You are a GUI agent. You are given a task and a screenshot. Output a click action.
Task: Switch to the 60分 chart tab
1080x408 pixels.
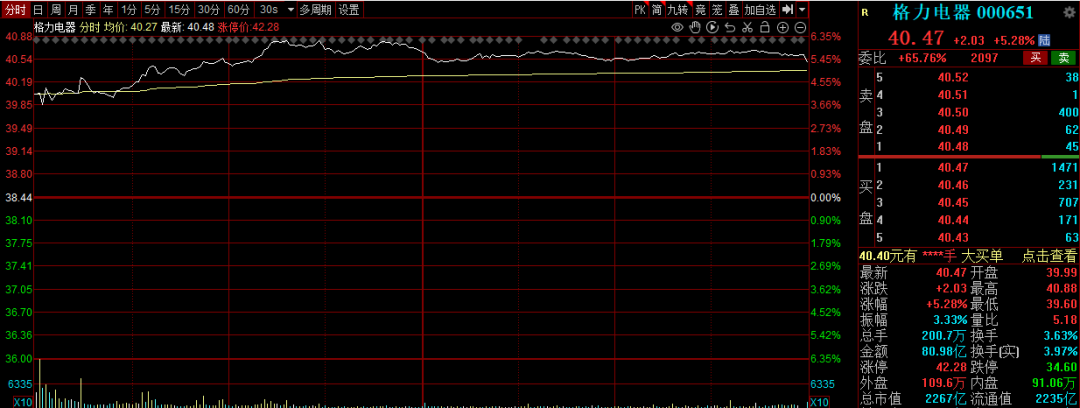(x=237, y=10)
